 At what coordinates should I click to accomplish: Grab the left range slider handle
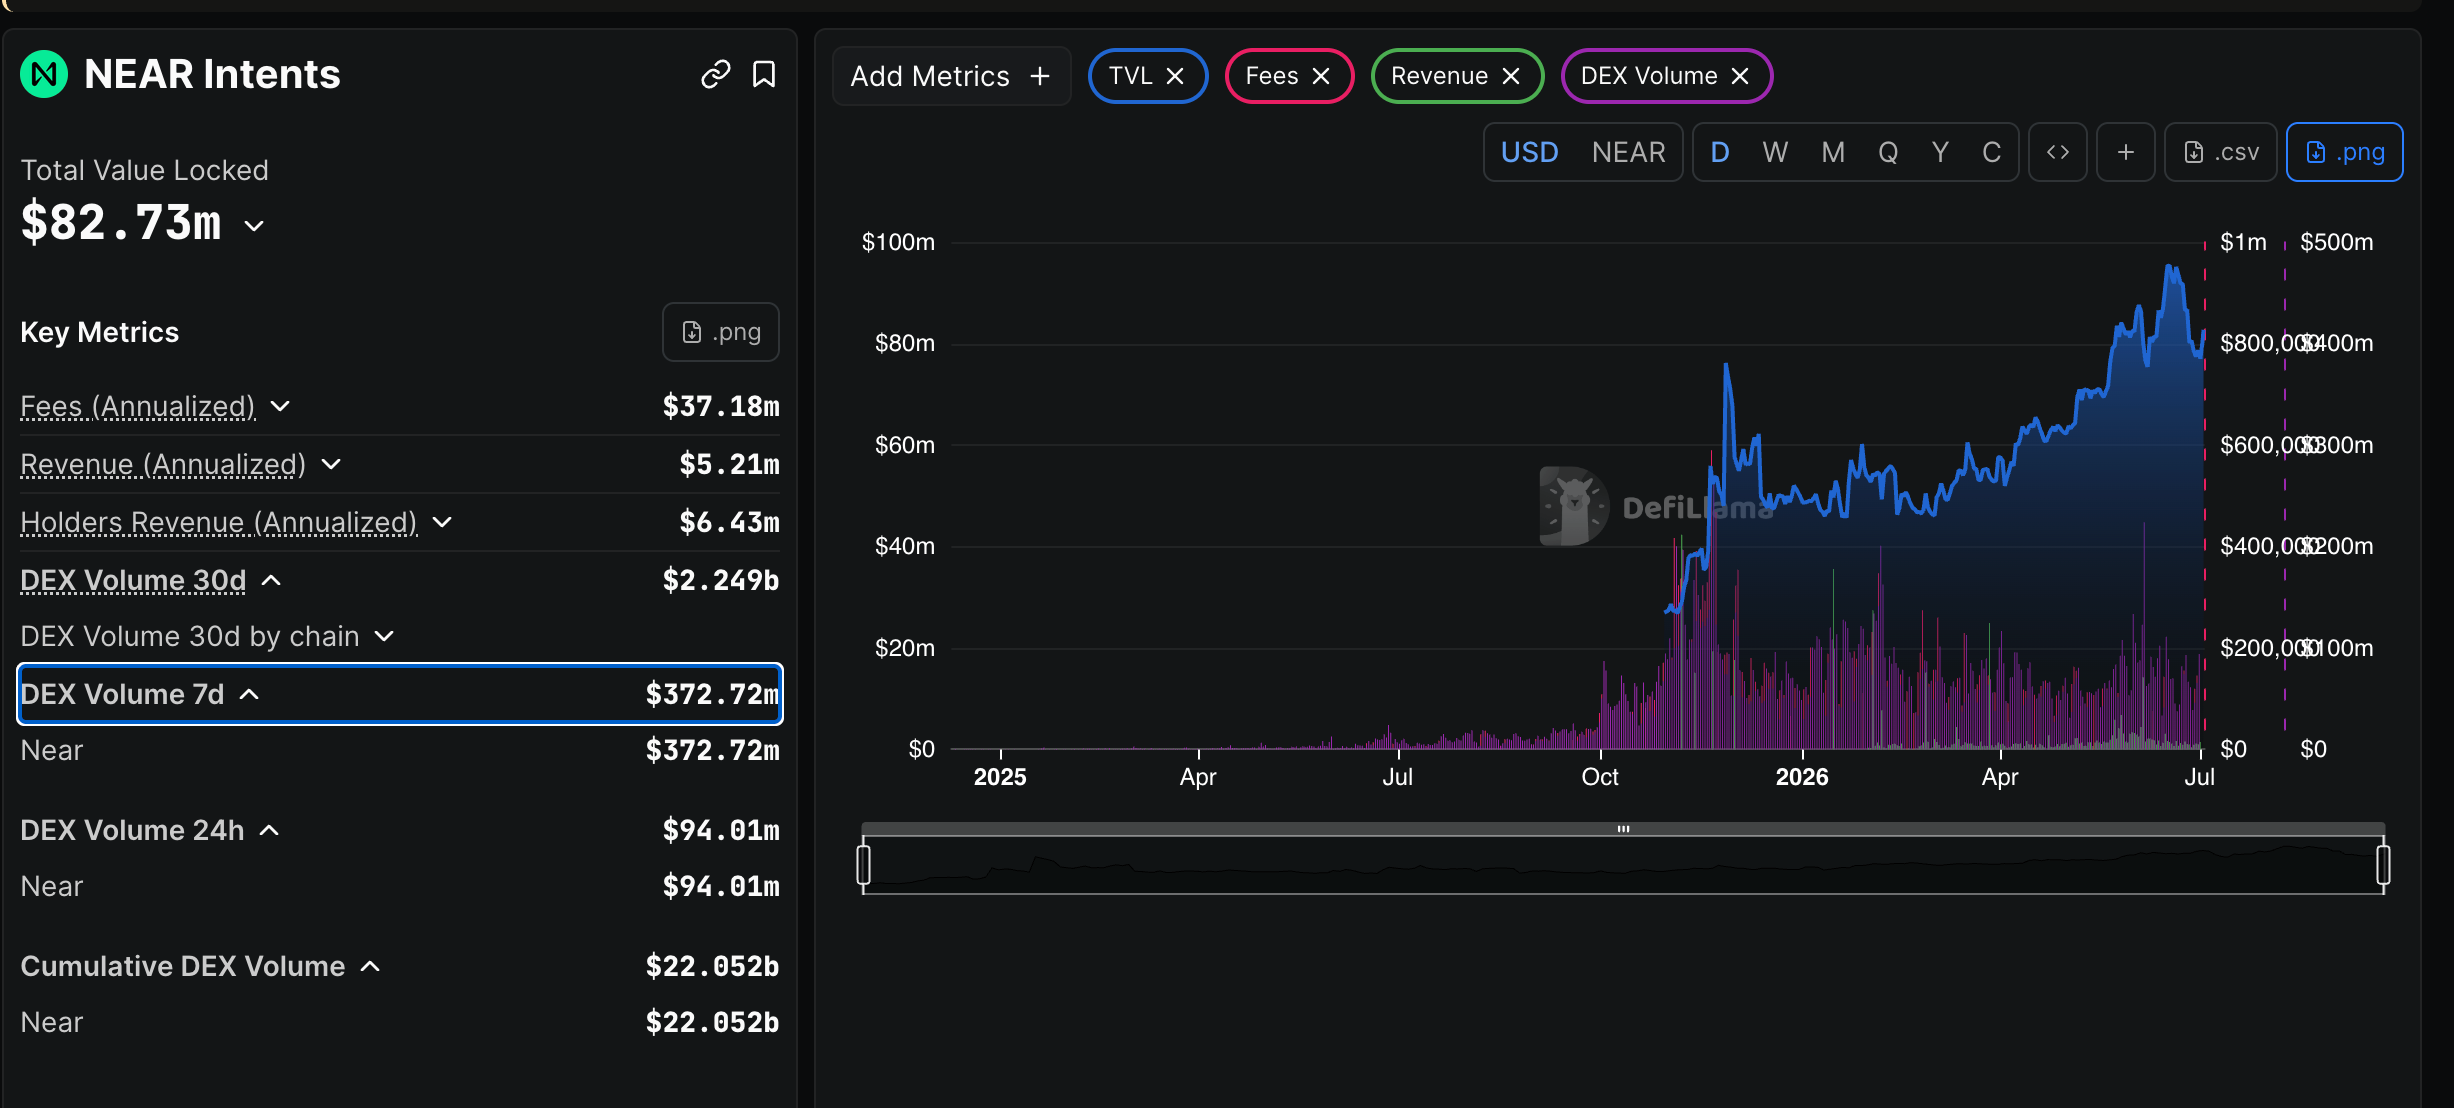point(864,865)
